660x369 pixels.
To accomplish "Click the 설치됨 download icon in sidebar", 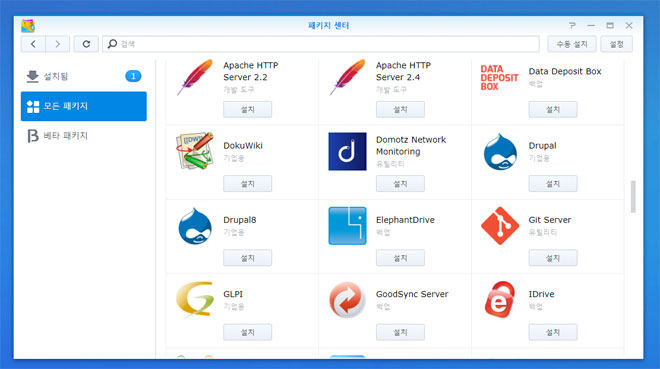I will 32,76.
